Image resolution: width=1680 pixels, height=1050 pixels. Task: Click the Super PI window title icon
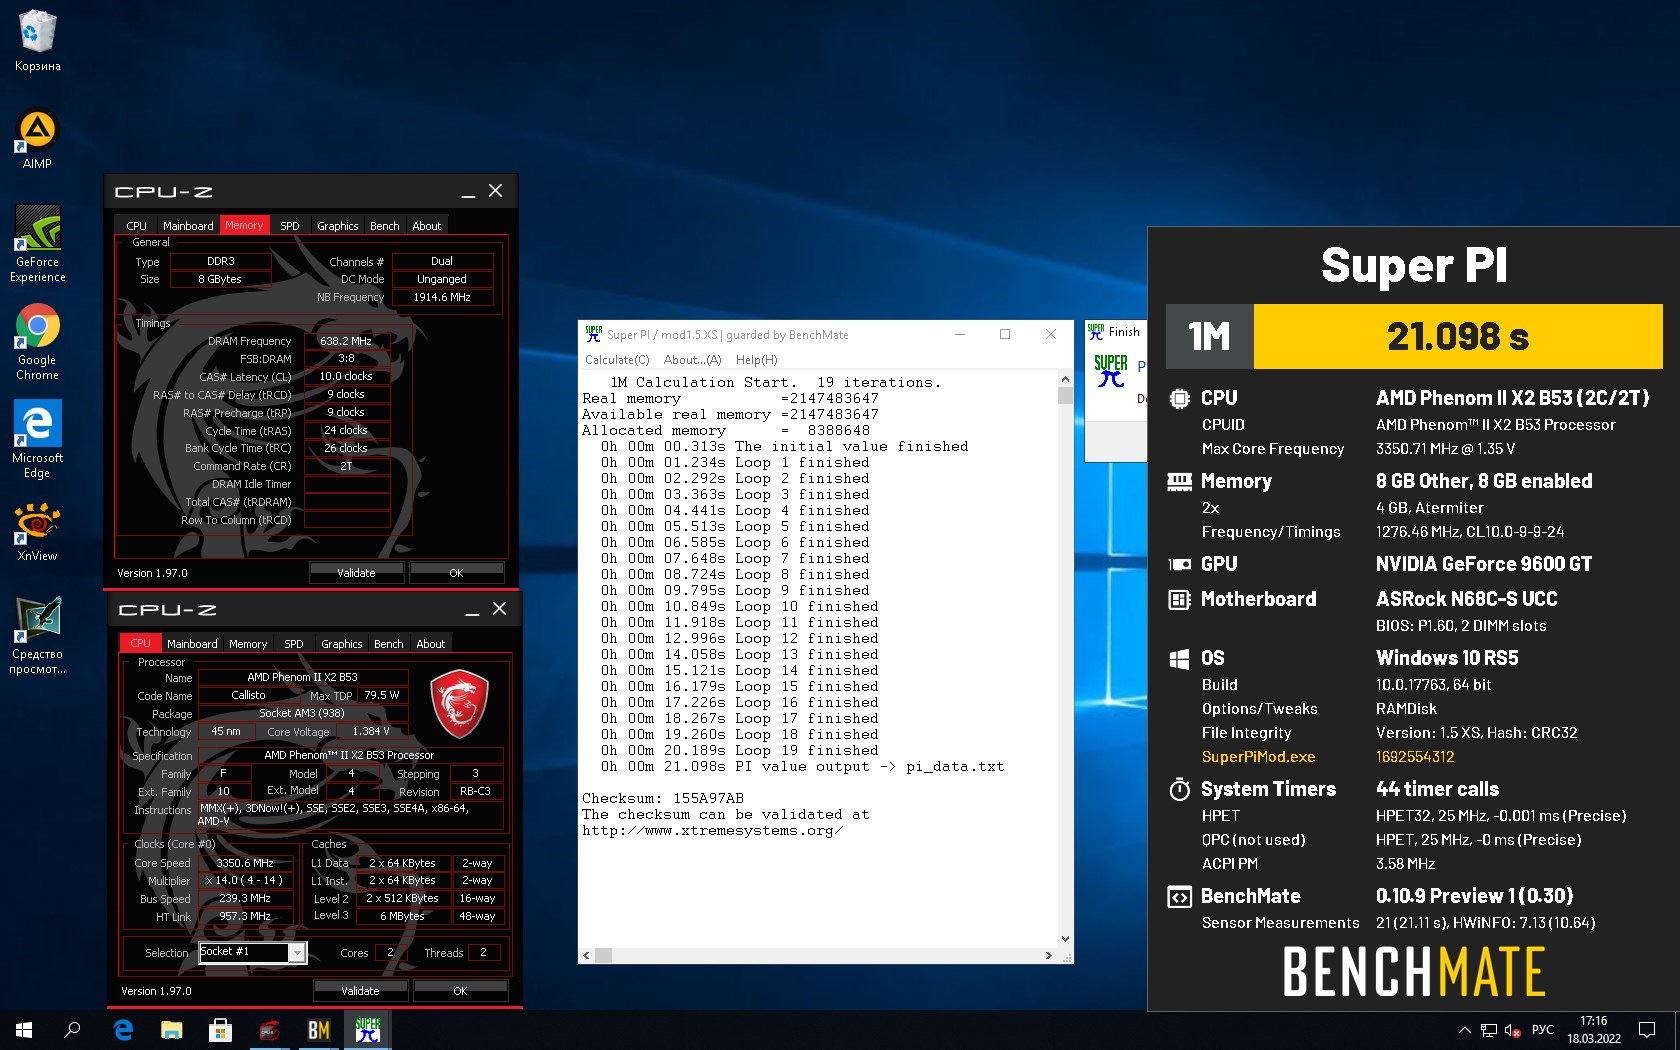pos(593,334)
